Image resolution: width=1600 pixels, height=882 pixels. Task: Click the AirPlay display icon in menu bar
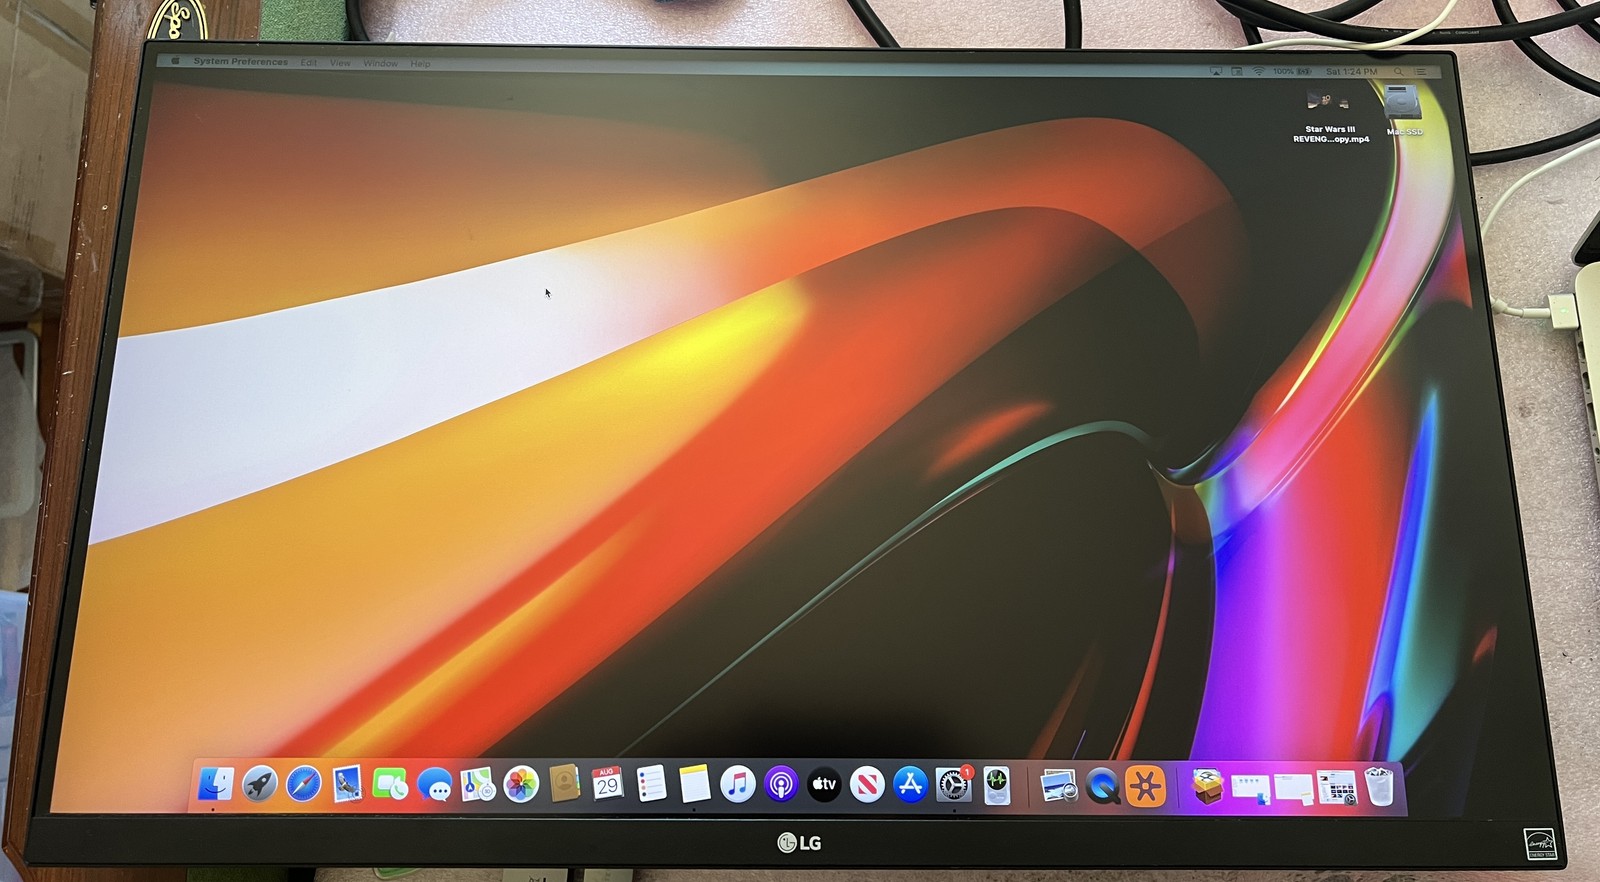(x=1216, y=72)
